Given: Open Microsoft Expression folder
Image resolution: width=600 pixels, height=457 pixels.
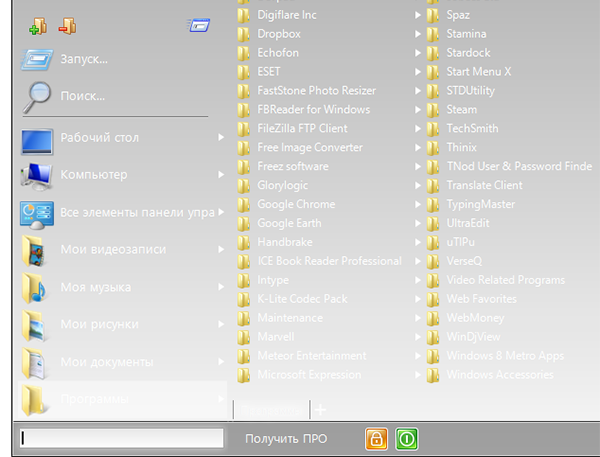Looking at the screenshot, I should [x=329, y=375].
